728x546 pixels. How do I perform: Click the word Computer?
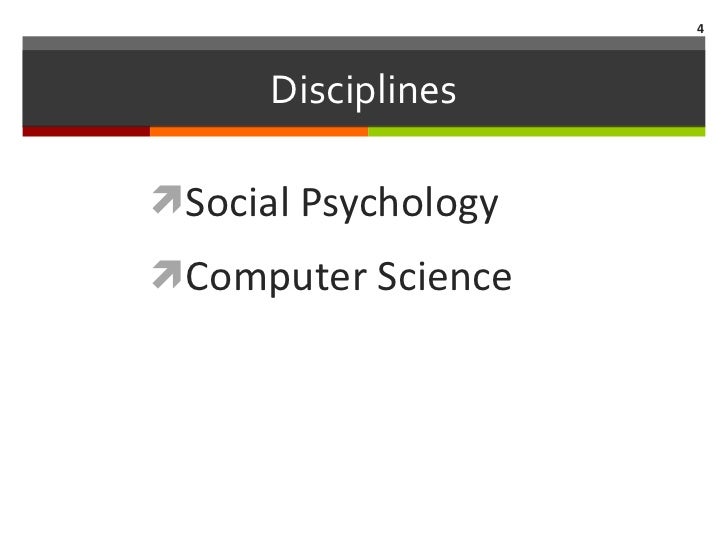[x=276, y=278]
